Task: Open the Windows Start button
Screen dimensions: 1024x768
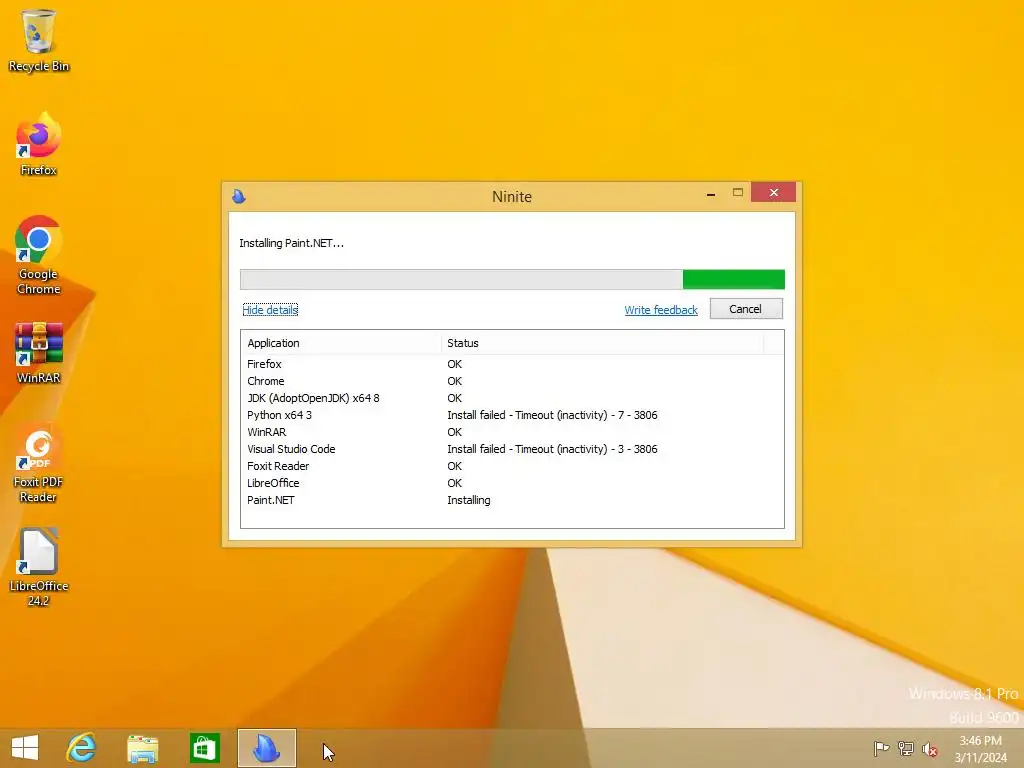Action: click(x=25, y=748)
